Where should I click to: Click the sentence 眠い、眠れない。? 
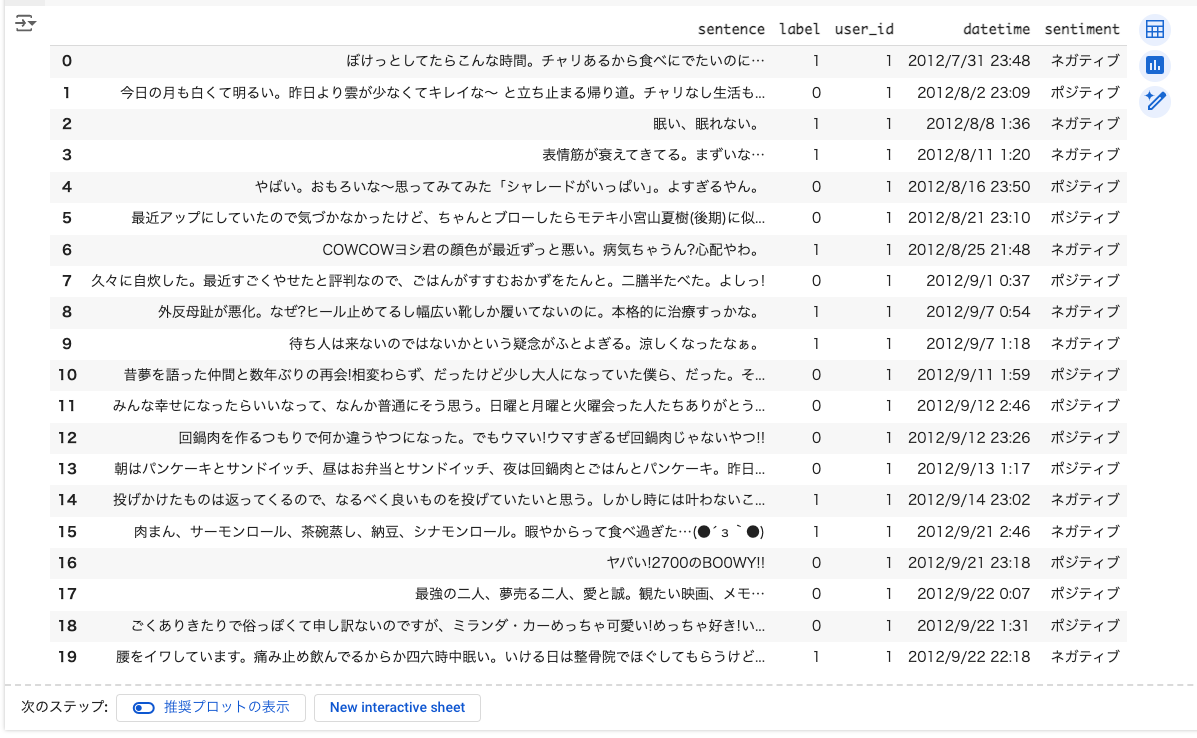coord(708,124)
